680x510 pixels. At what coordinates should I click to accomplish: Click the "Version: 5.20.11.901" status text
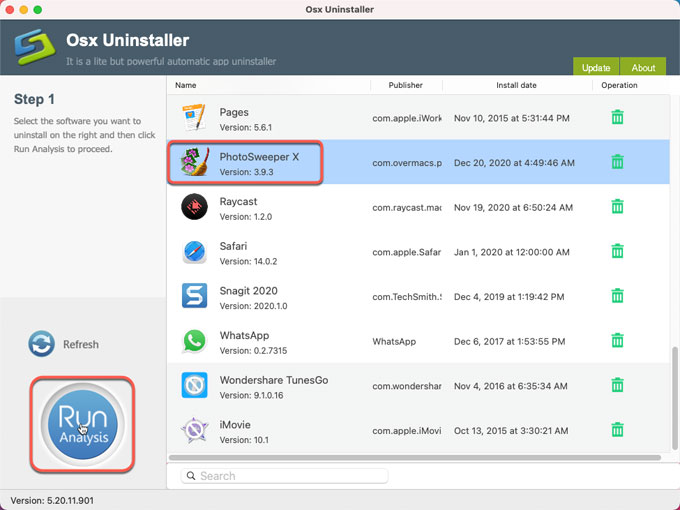(52, 500)
